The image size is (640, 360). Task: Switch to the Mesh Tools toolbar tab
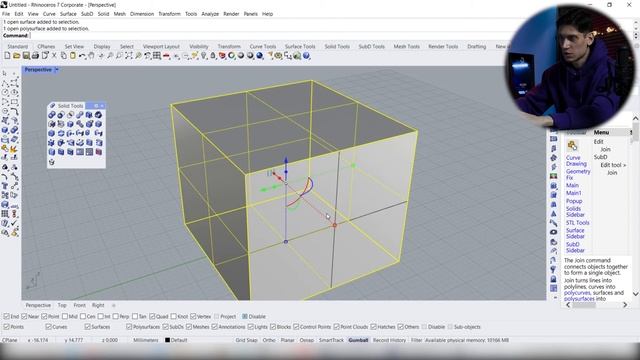(x=407, y=47)
